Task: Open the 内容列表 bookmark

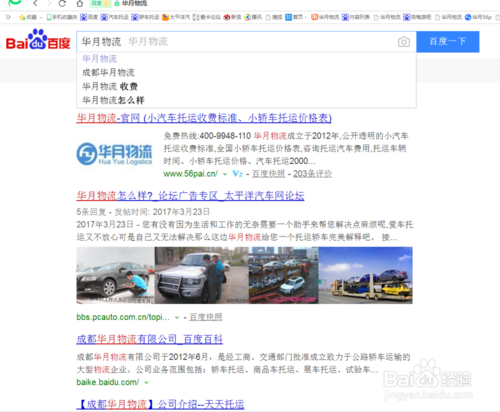Action: tap(356, 17)
